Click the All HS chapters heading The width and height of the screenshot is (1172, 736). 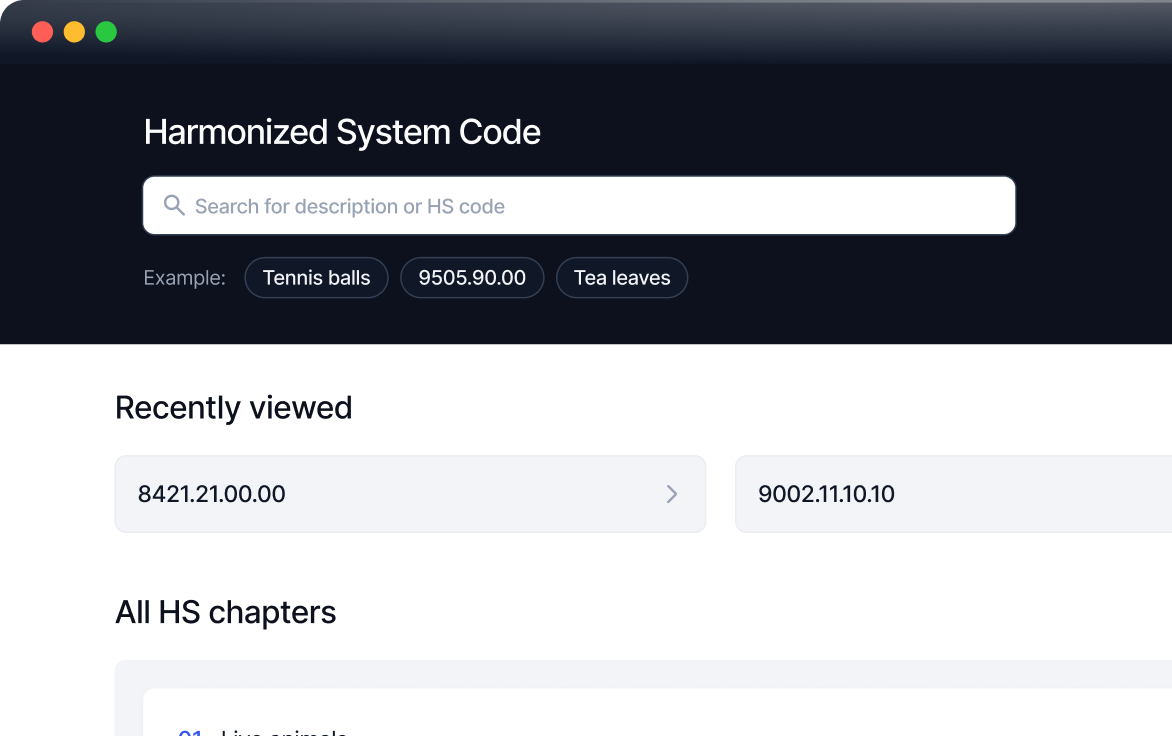pos(226,613)
